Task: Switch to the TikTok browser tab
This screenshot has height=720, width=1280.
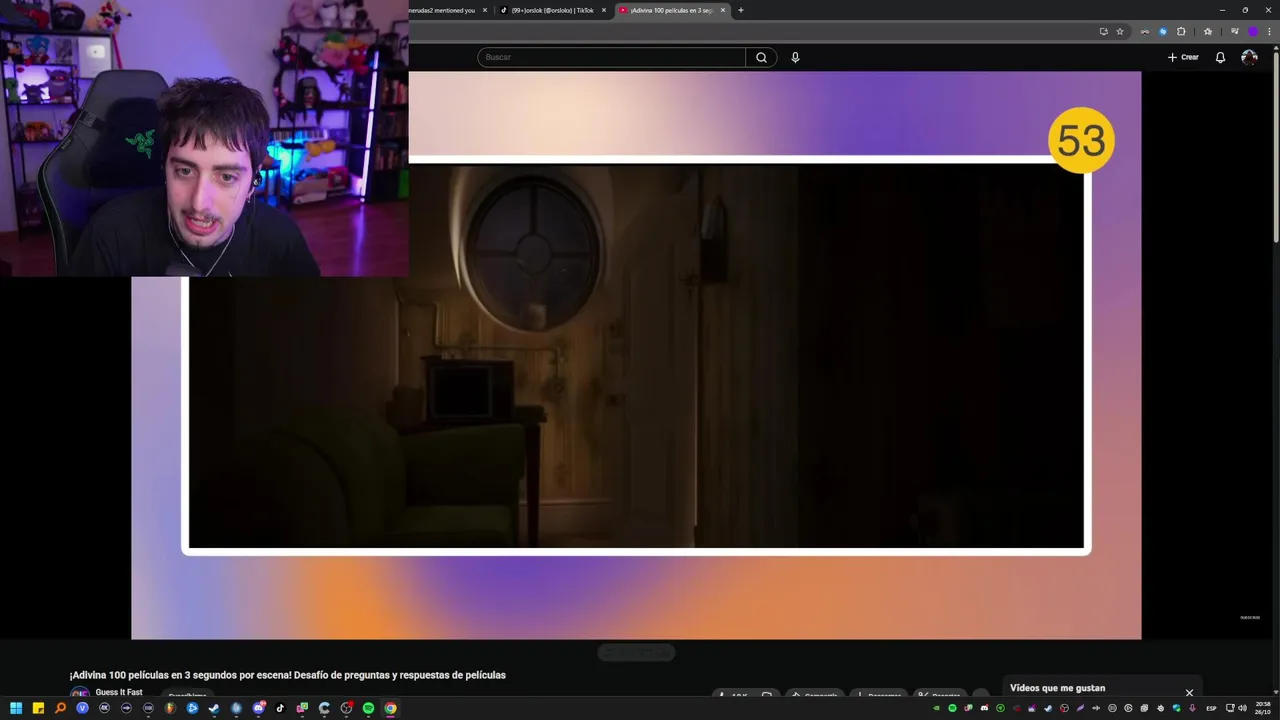Action: click(552, 10)
